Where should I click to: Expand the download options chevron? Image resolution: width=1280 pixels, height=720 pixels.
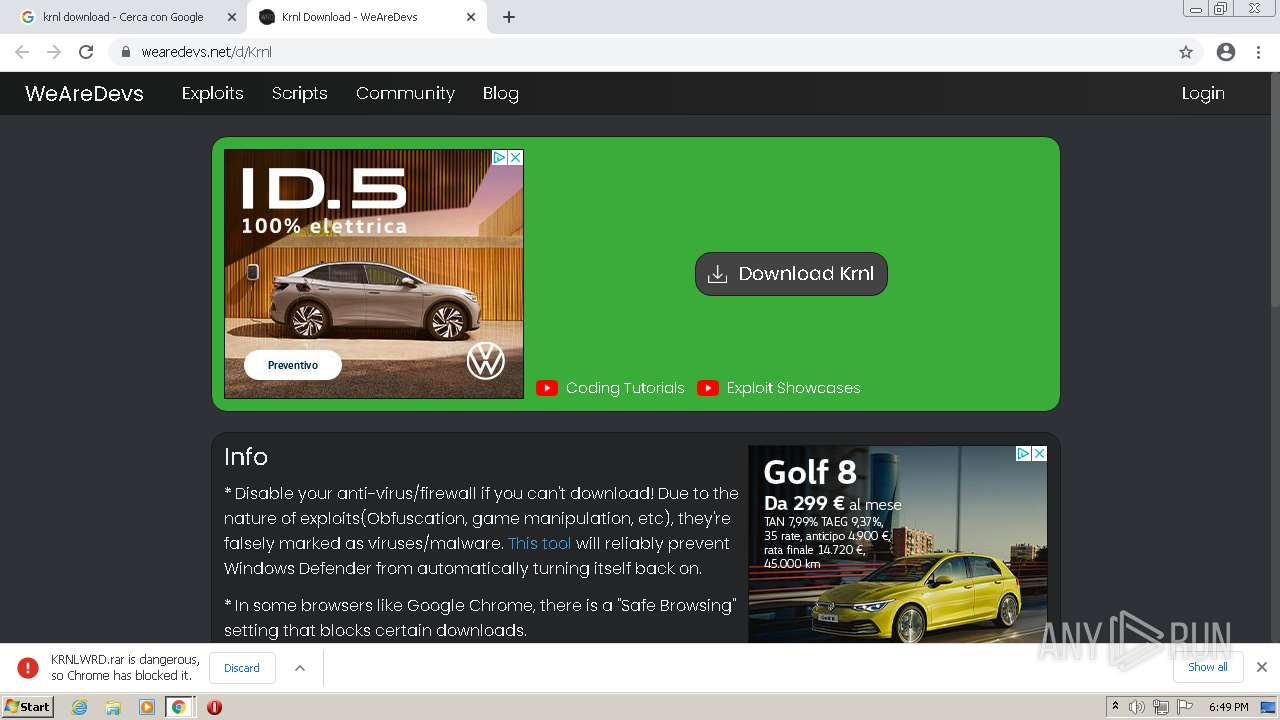[299, 668]
